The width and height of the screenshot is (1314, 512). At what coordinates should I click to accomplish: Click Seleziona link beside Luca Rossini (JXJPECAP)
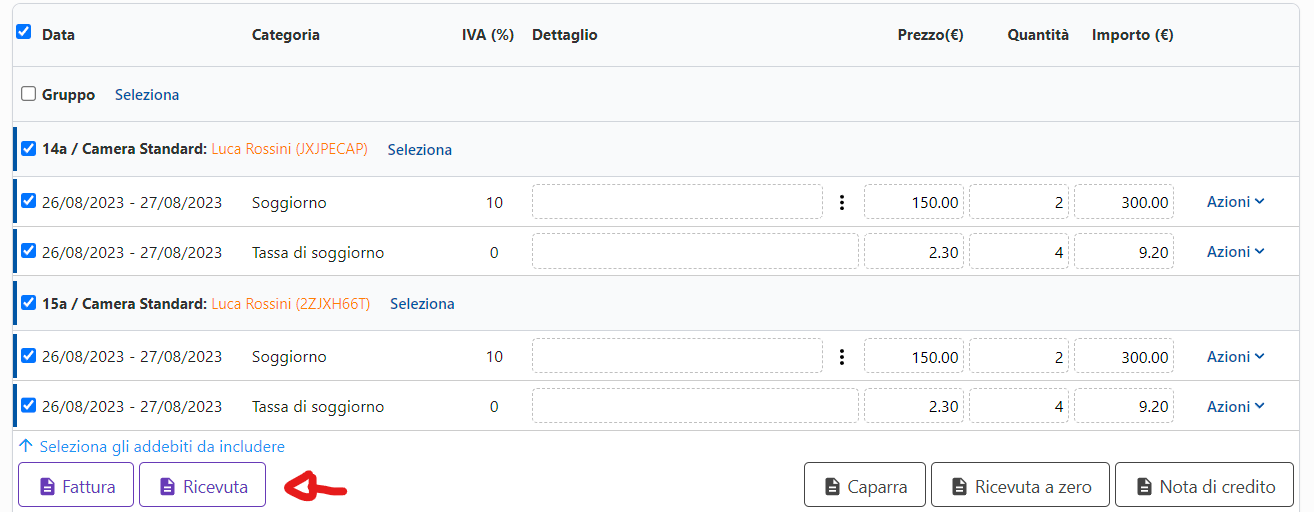420,150
